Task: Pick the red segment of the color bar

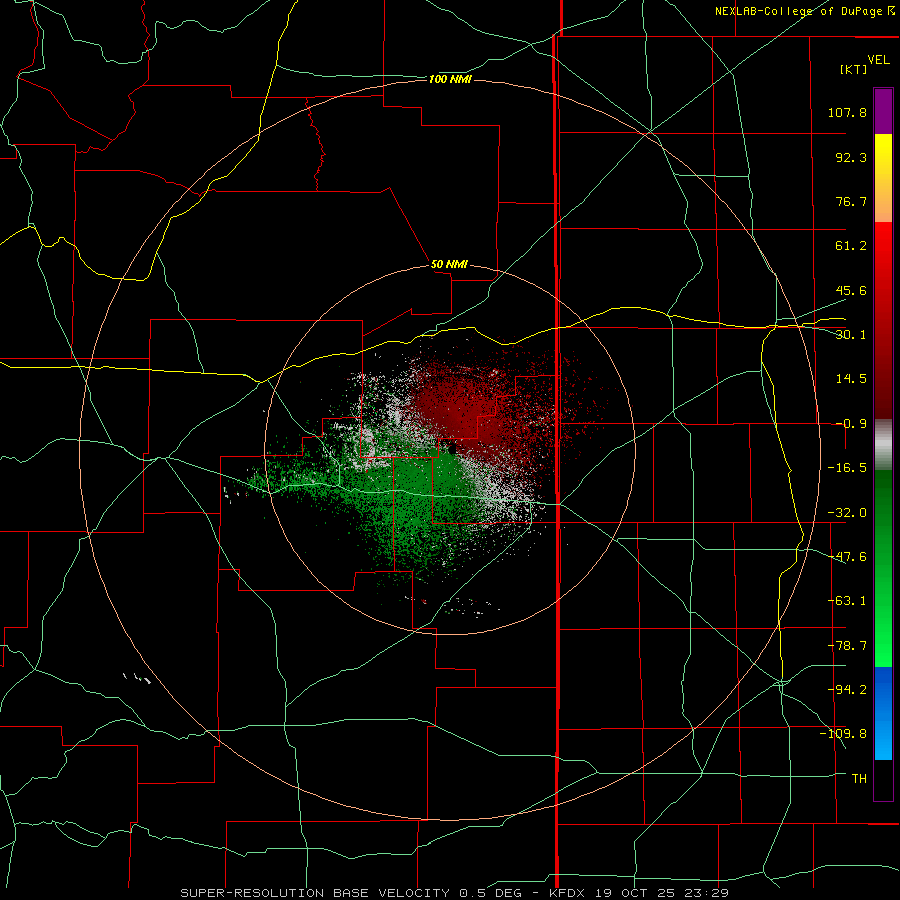Action: point(883,320)
